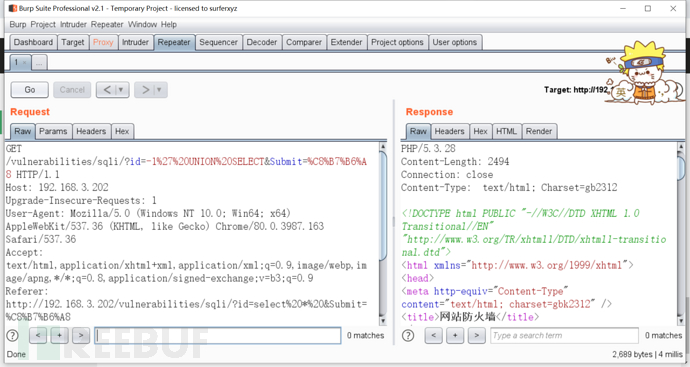
Task: Click previous match arrow in response search
Action: point(433,335)
